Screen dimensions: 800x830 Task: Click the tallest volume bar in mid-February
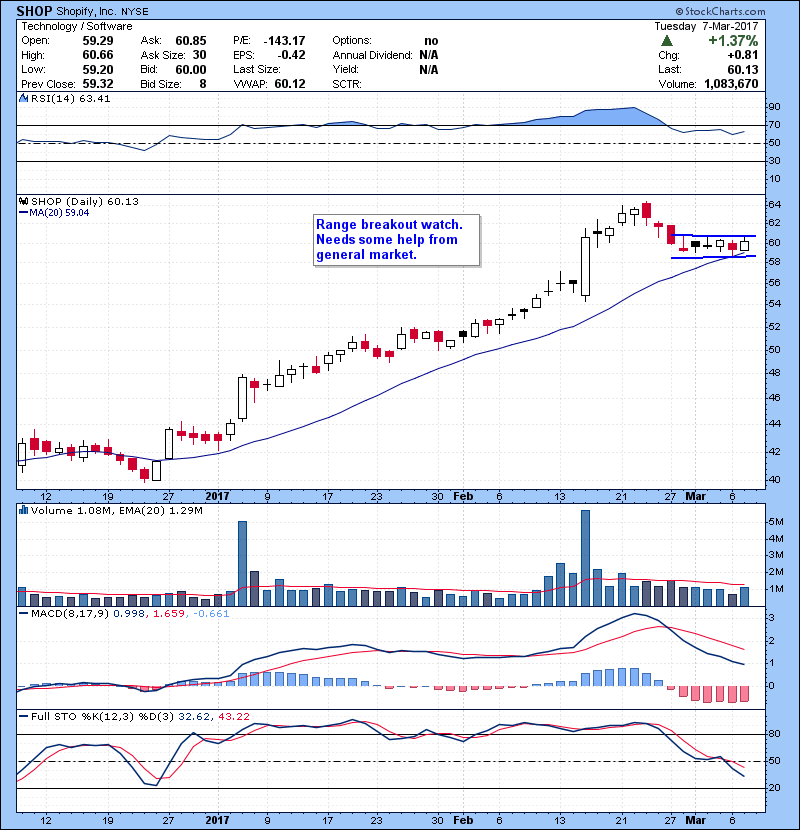click(x=585, y=558)
